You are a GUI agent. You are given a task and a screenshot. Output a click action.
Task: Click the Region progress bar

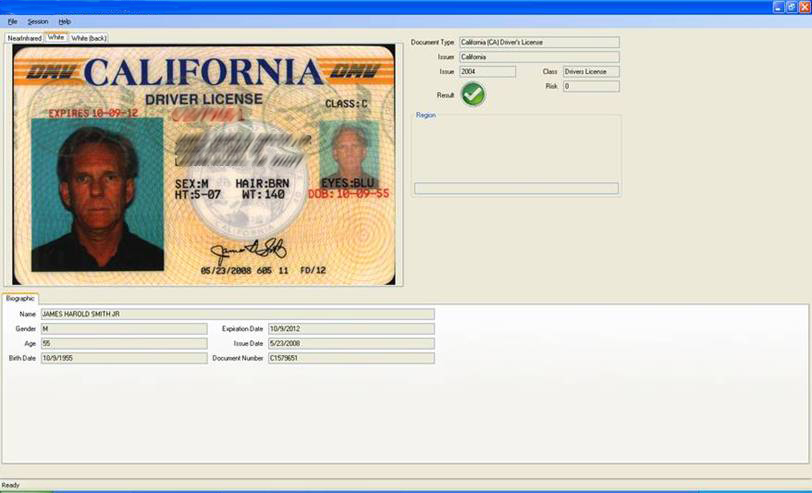tap(516, 188)
